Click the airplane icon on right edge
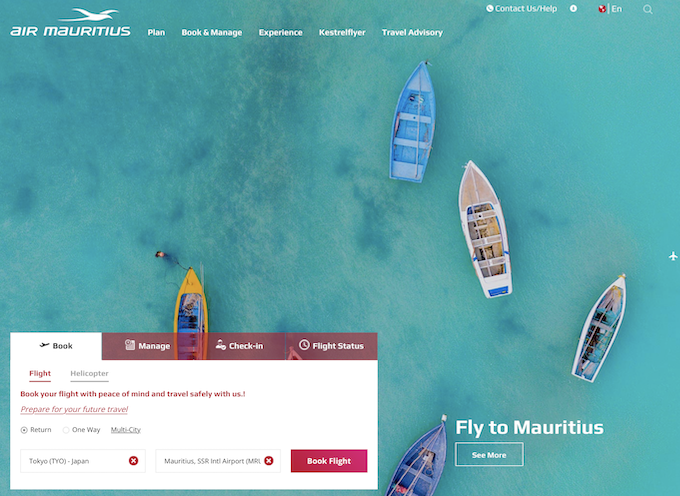Screen dimensions: 680x496 [x=673, y=256]
